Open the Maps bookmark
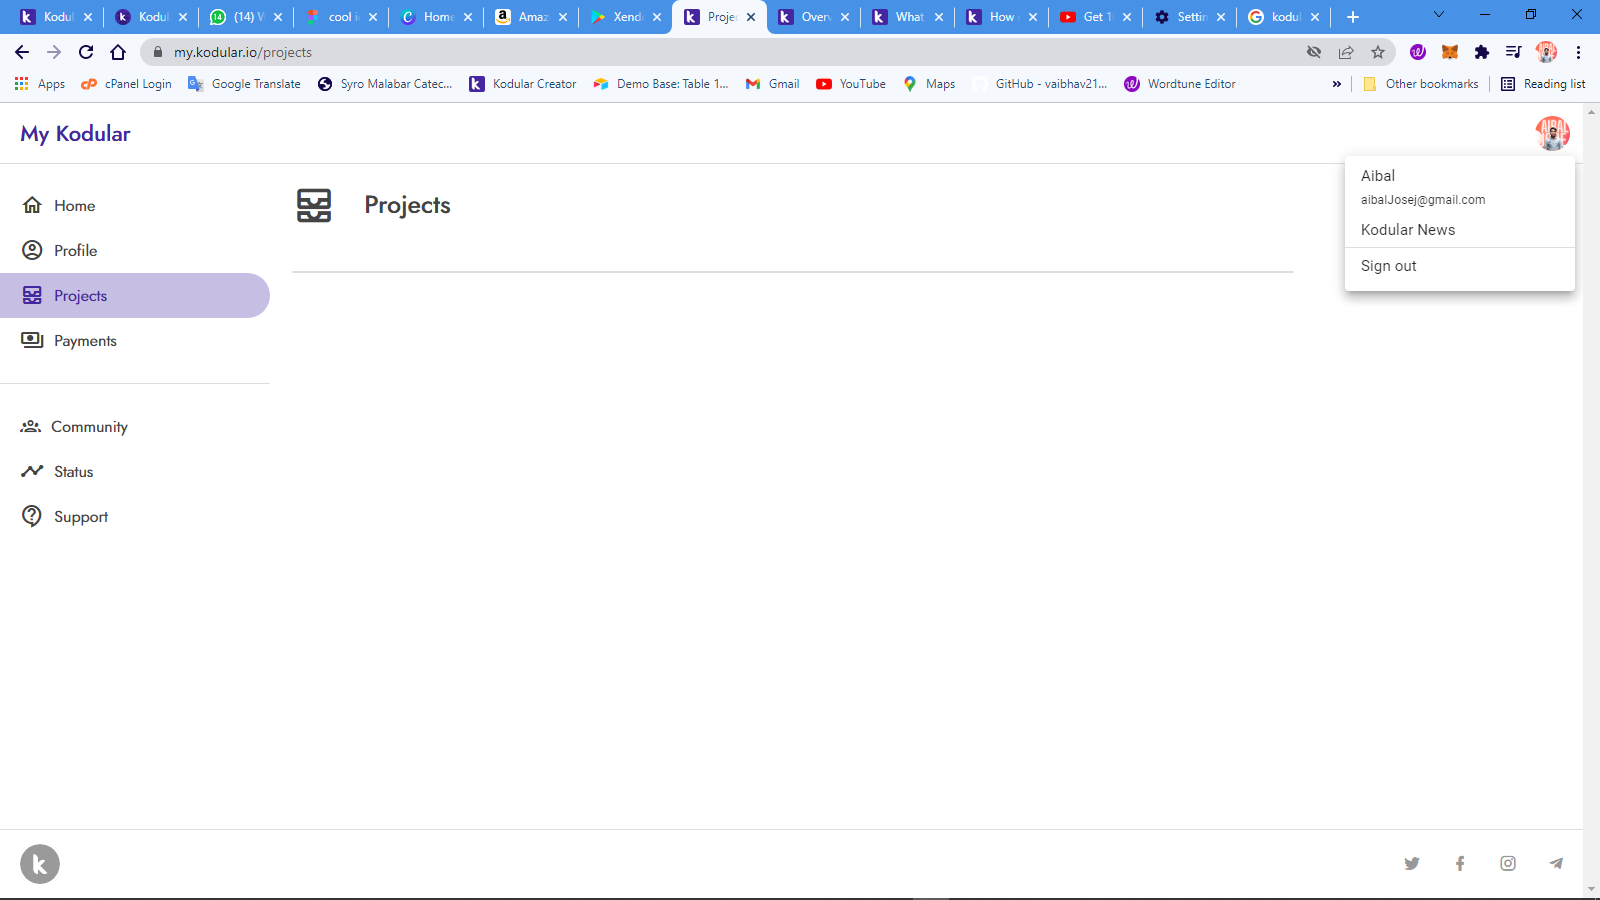The width and height of the screenshot is (1600, 900). tap(929, 84)
